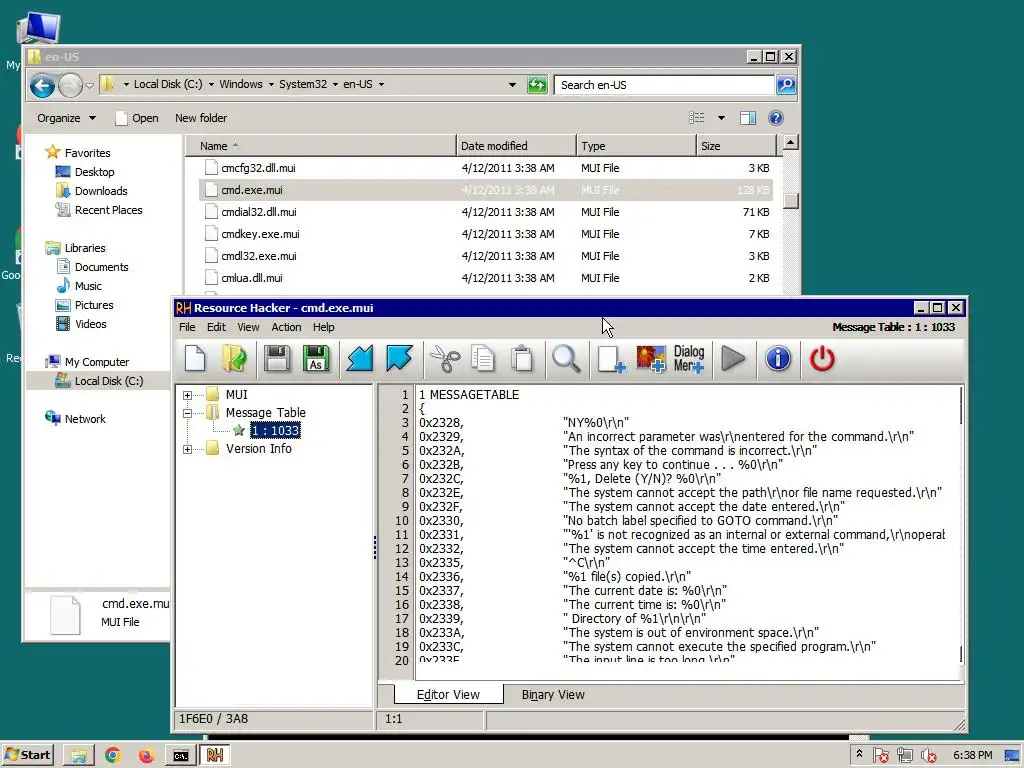Click inside the Search en-US field
The width and height of the screenshot is (1024, 768).
point(664,85)
